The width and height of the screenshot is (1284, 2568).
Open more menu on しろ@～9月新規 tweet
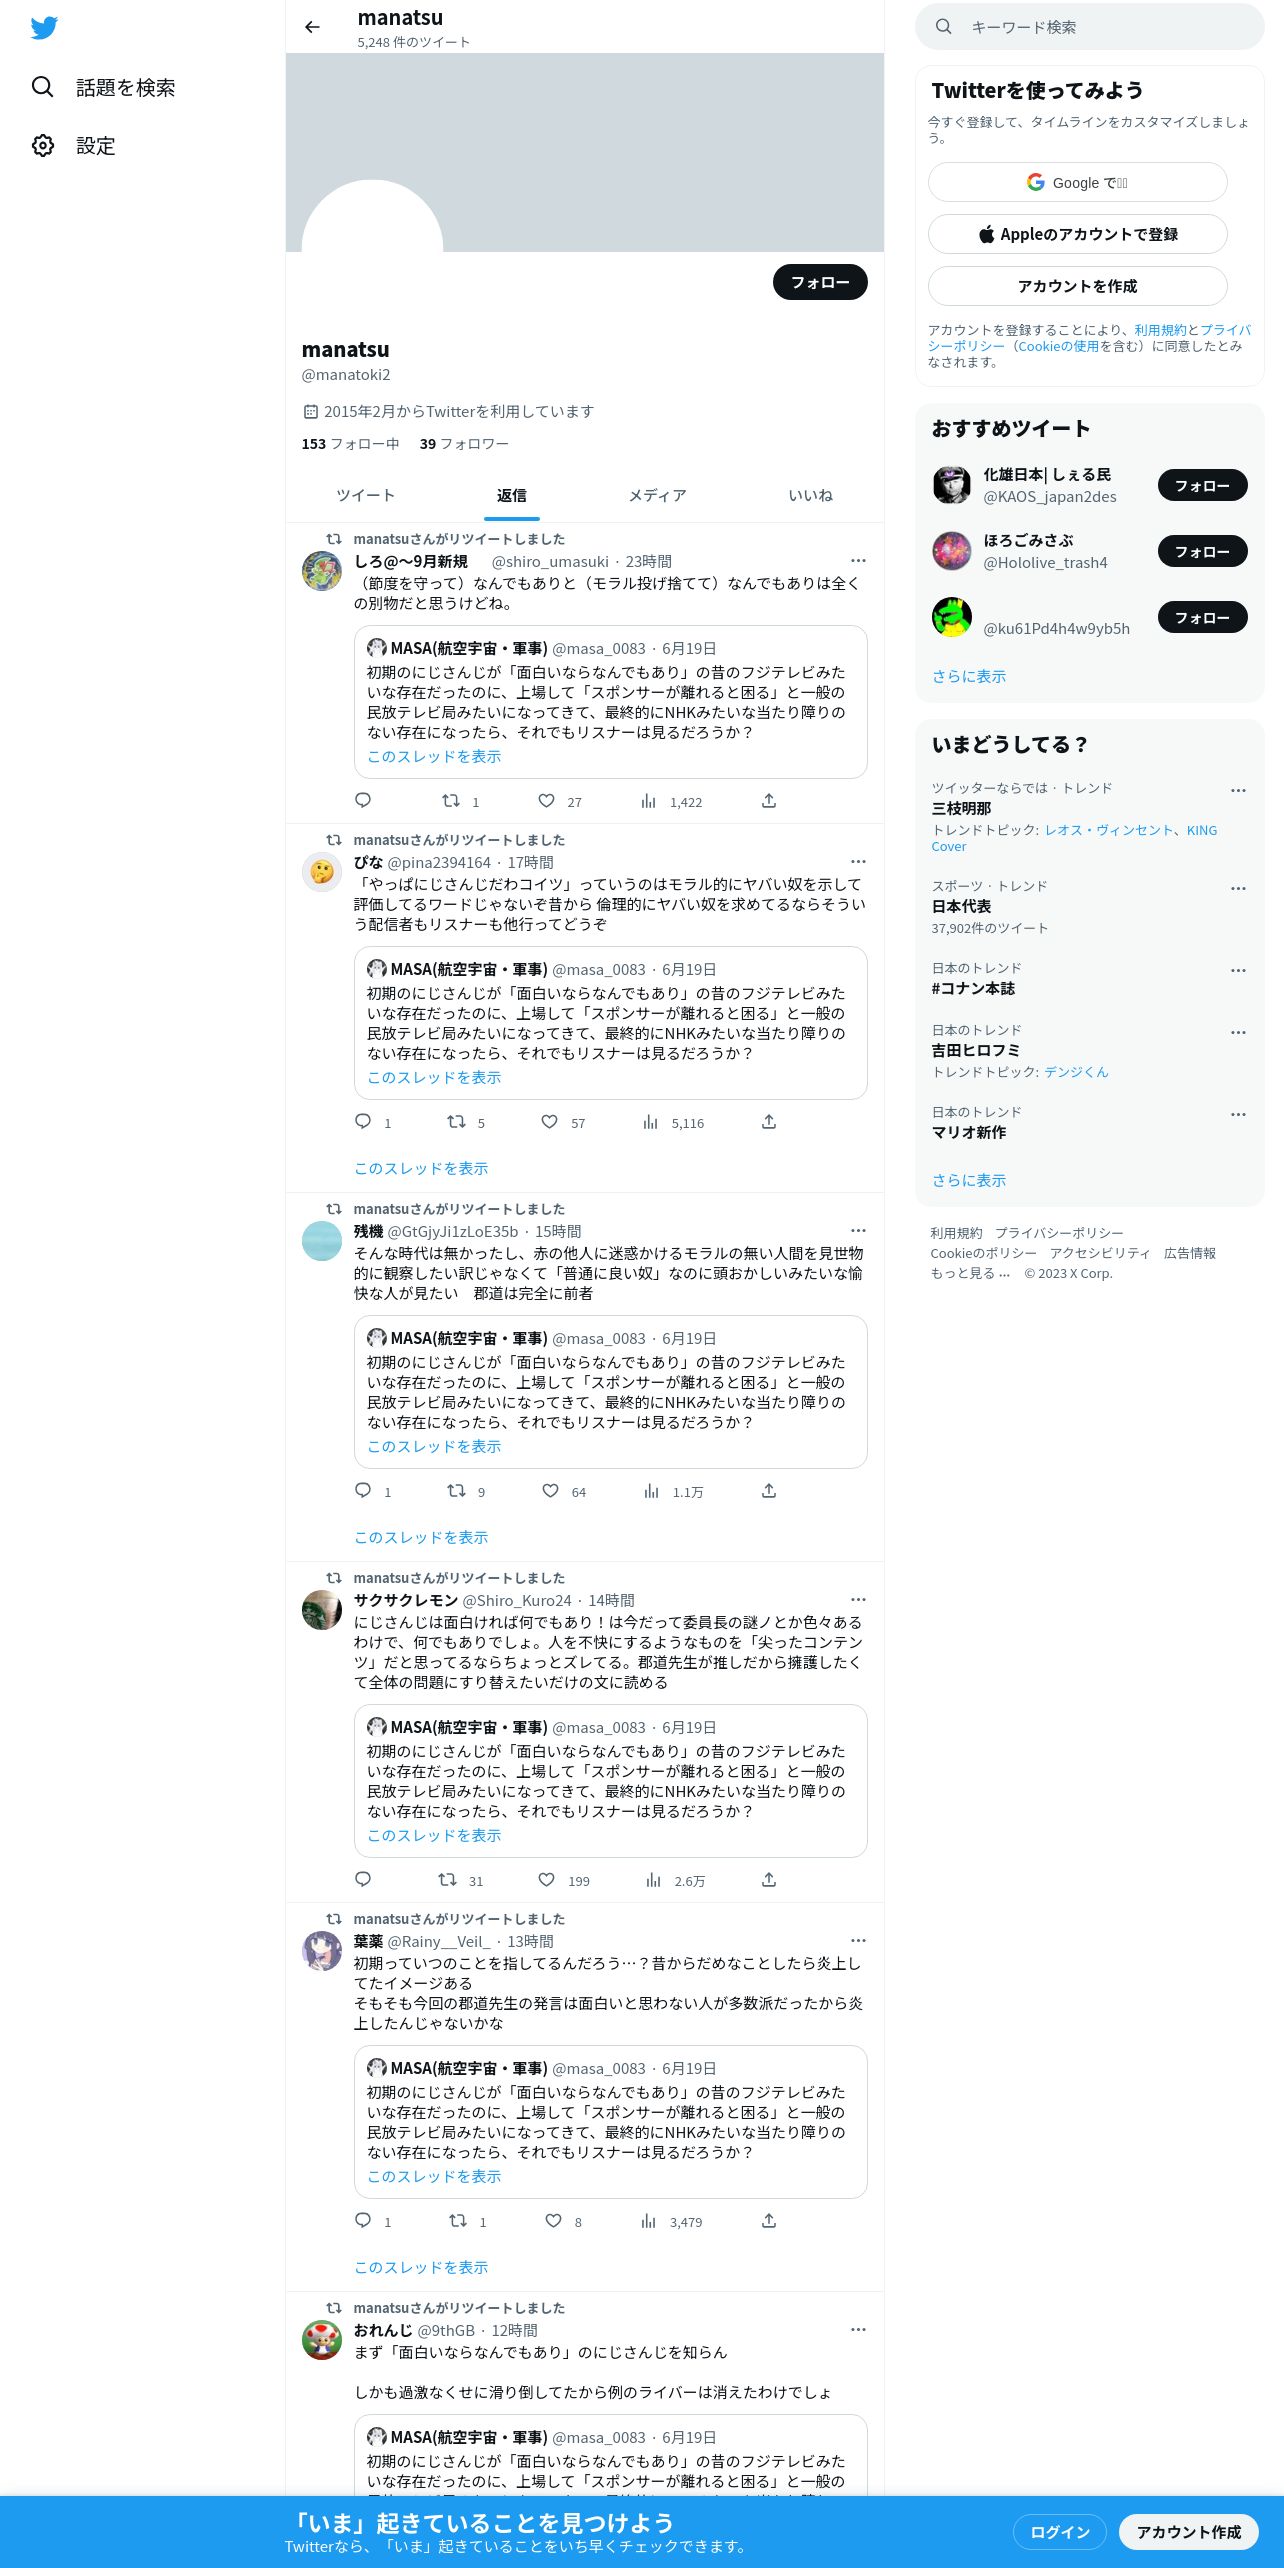click(x=858, y=561)
